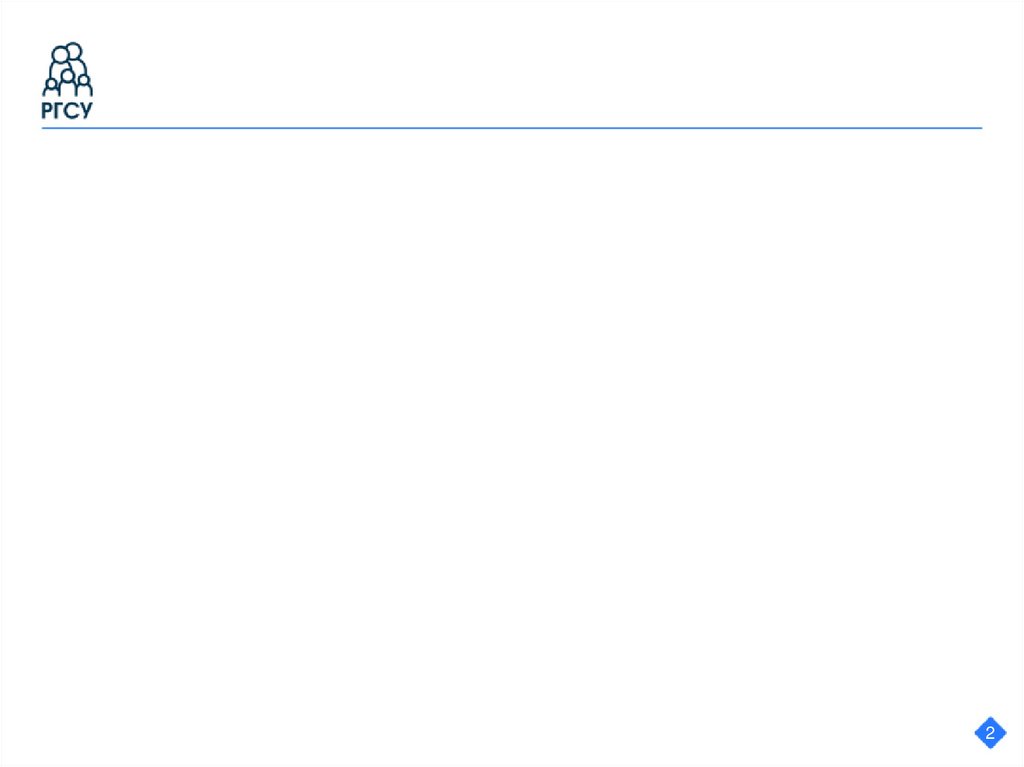Click the divider line's end below the logo
Image resolution: width=1024 pixels, height=767 pixels.
click(x=44, y=128)
